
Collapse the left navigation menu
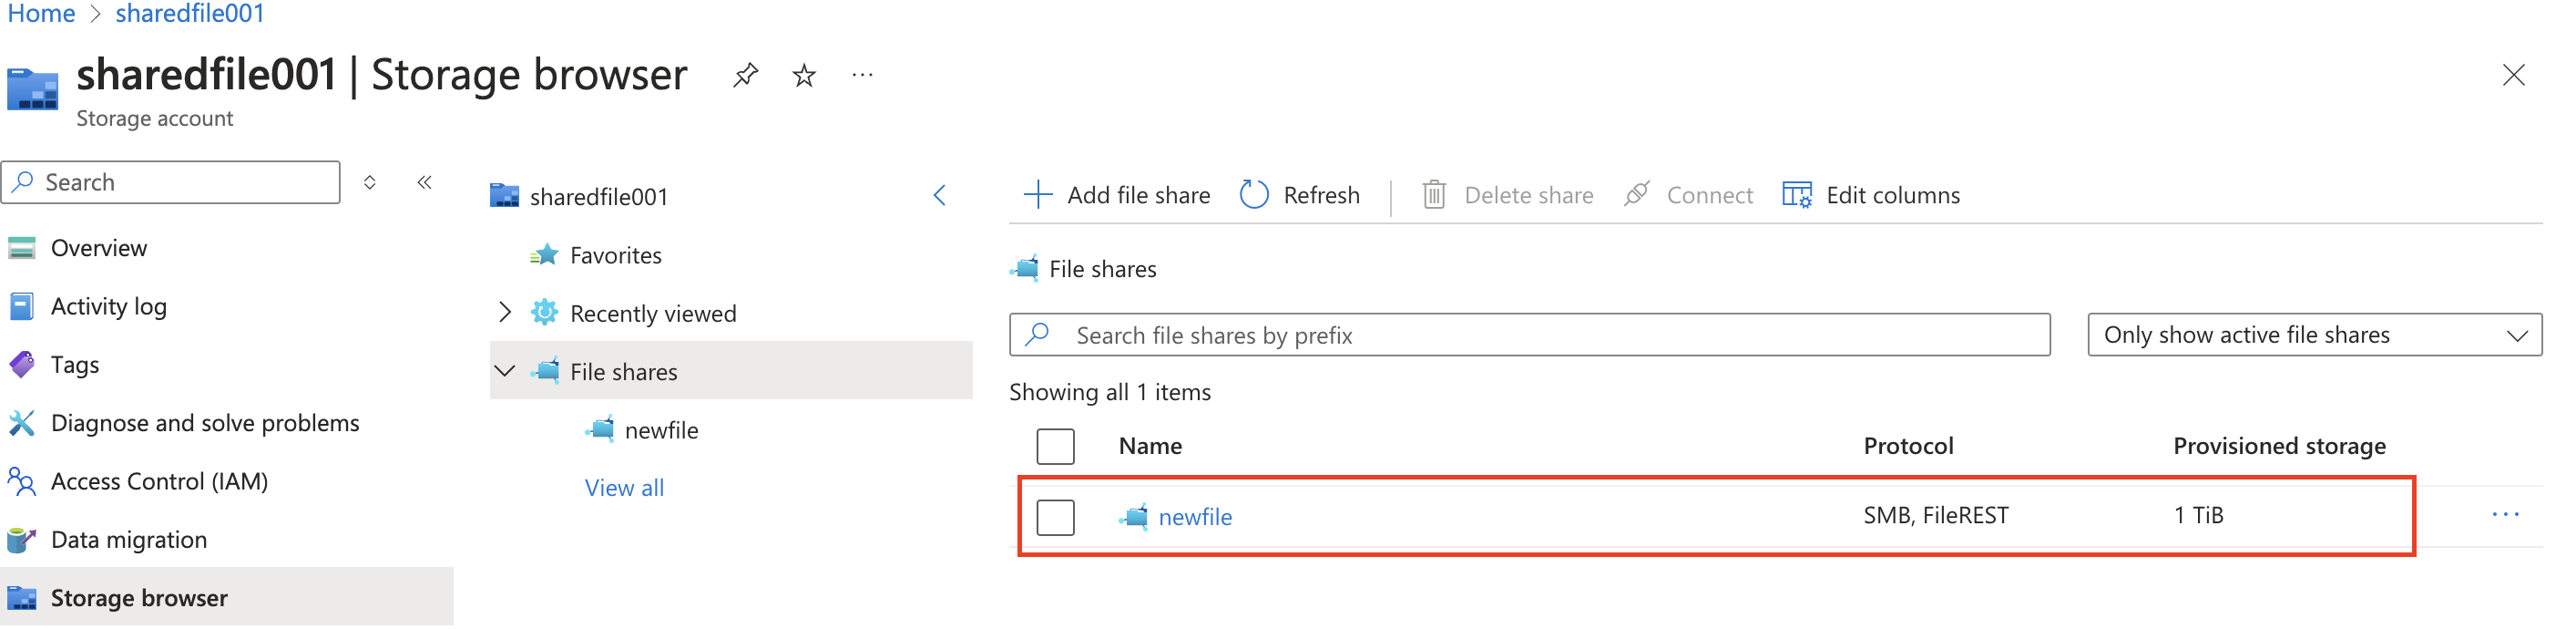click(x=424, y=182)
